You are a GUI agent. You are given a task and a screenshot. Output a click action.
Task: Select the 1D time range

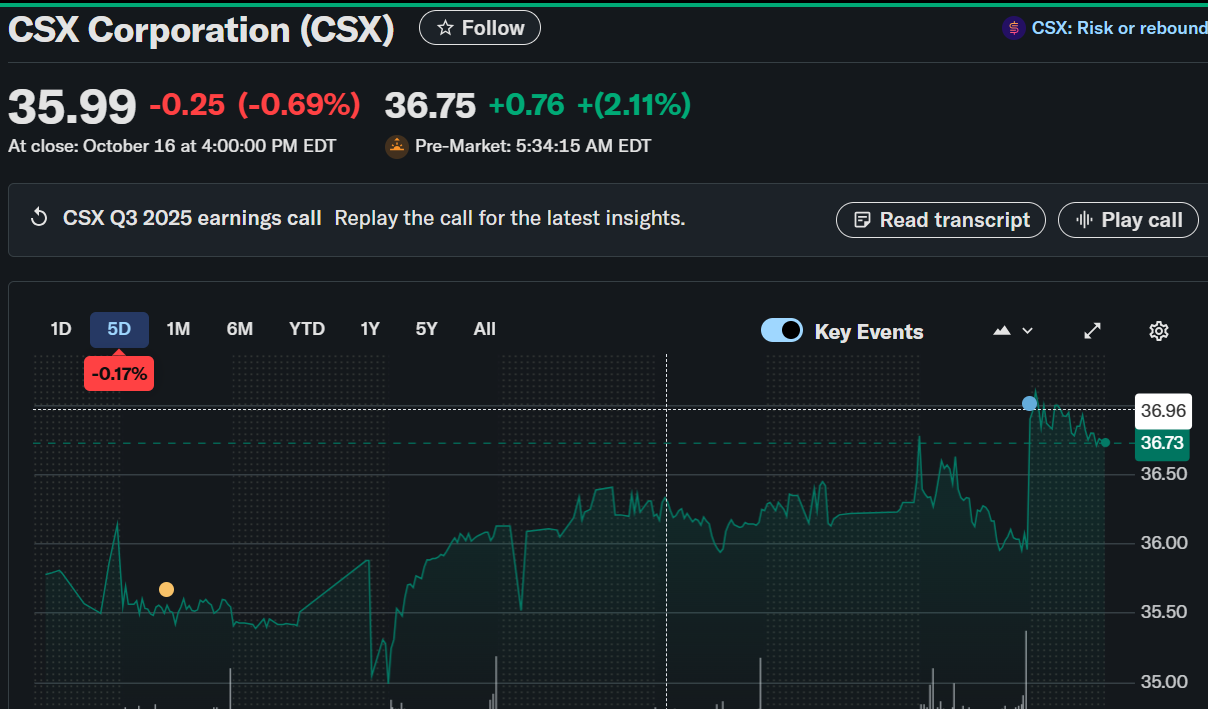click(61, 329)
